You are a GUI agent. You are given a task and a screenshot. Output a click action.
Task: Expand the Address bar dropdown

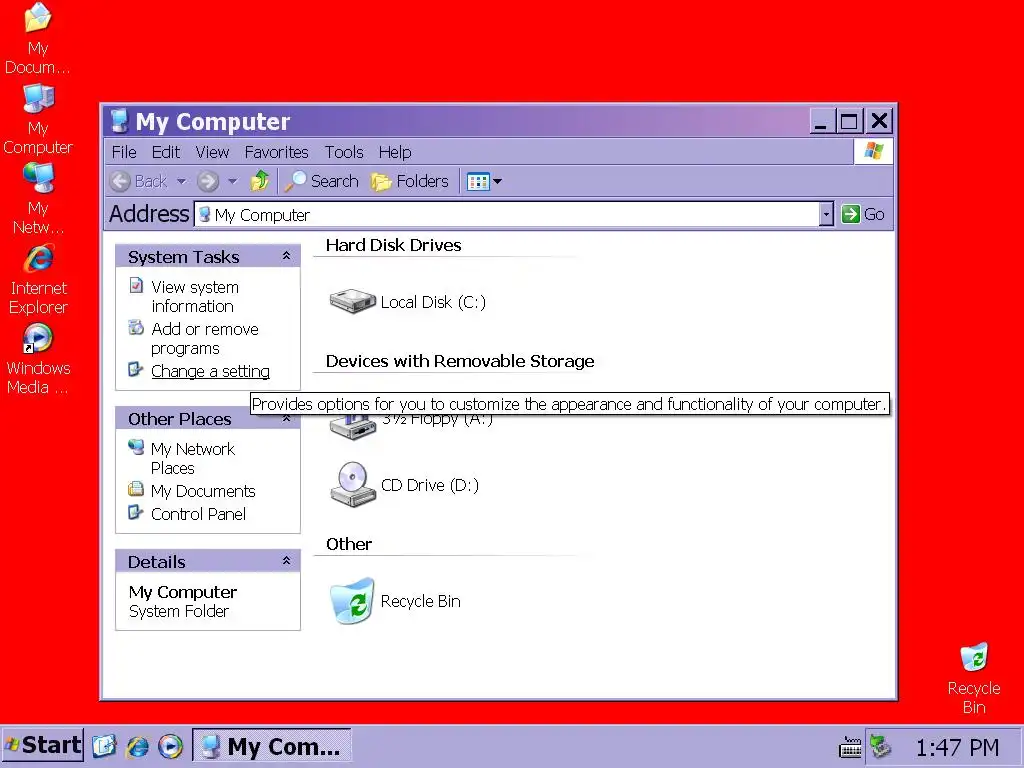[x=826, y=214]
